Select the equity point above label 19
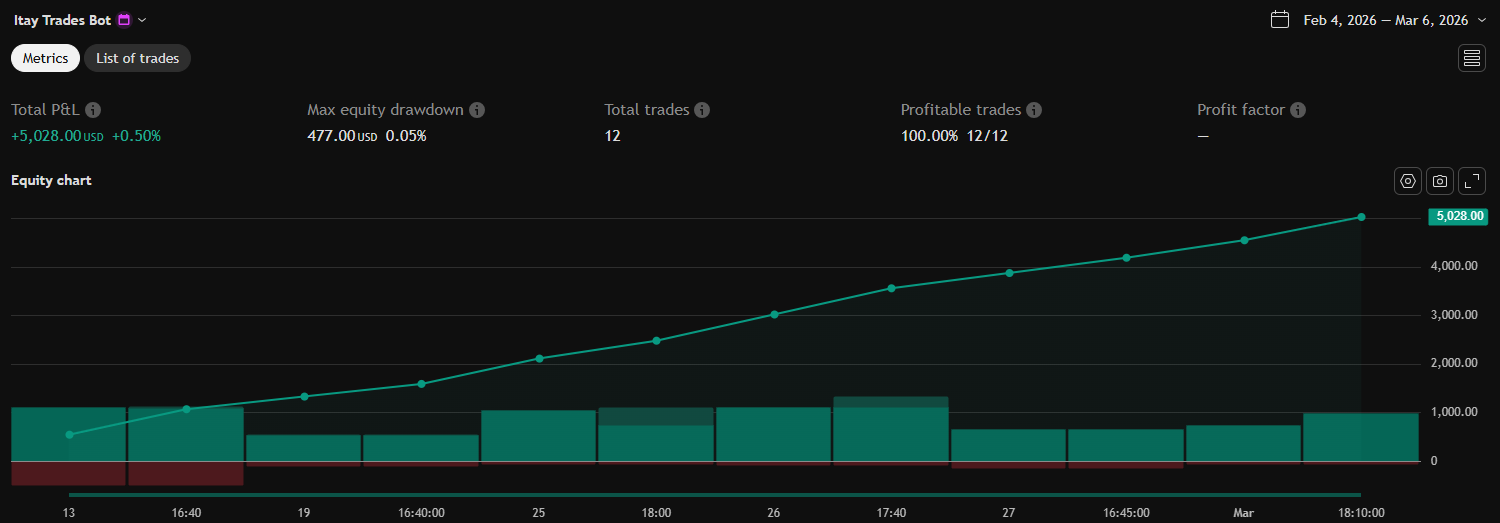Screen dimensions: 1500x523 point(304,396)
